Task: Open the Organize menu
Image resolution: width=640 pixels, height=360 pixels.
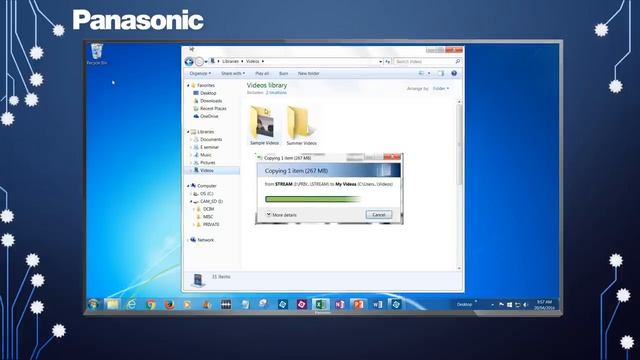Action: click(200, 73)
